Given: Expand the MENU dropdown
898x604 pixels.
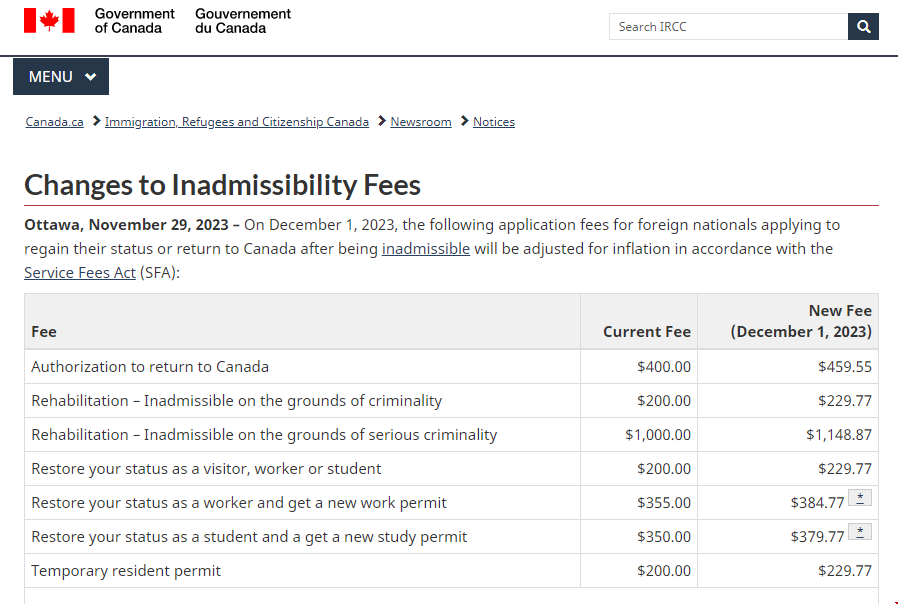Looking at the screenshot, I should (x=61, y=77).
